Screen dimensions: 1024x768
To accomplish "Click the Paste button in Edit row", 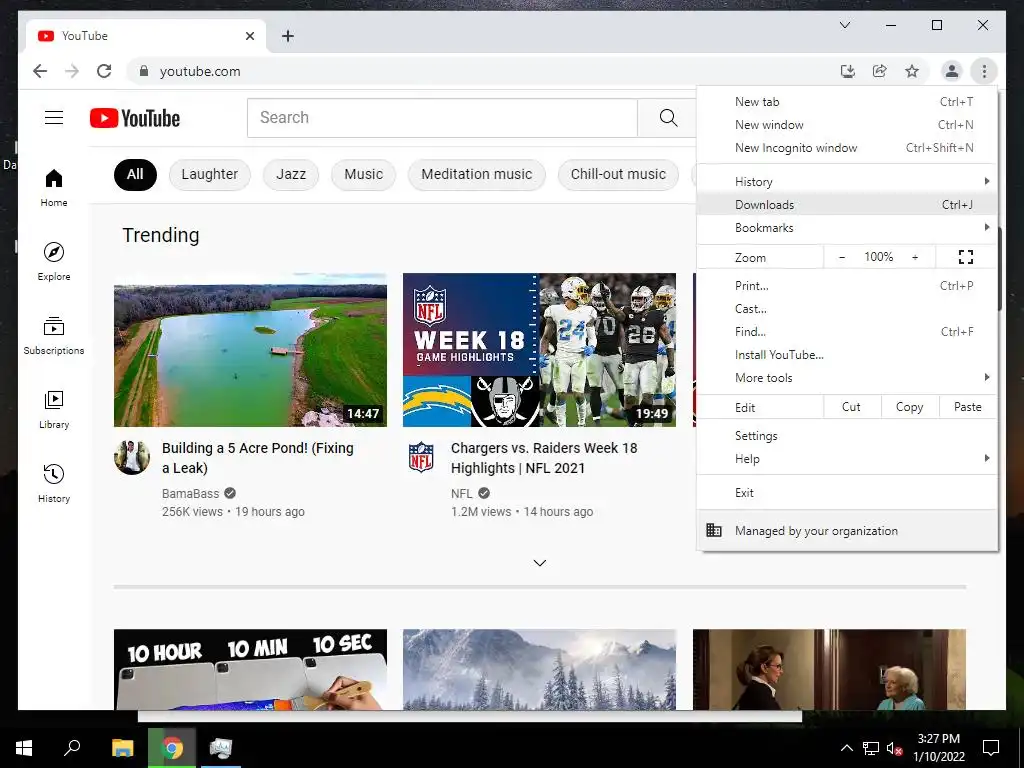I will [967, 407].
